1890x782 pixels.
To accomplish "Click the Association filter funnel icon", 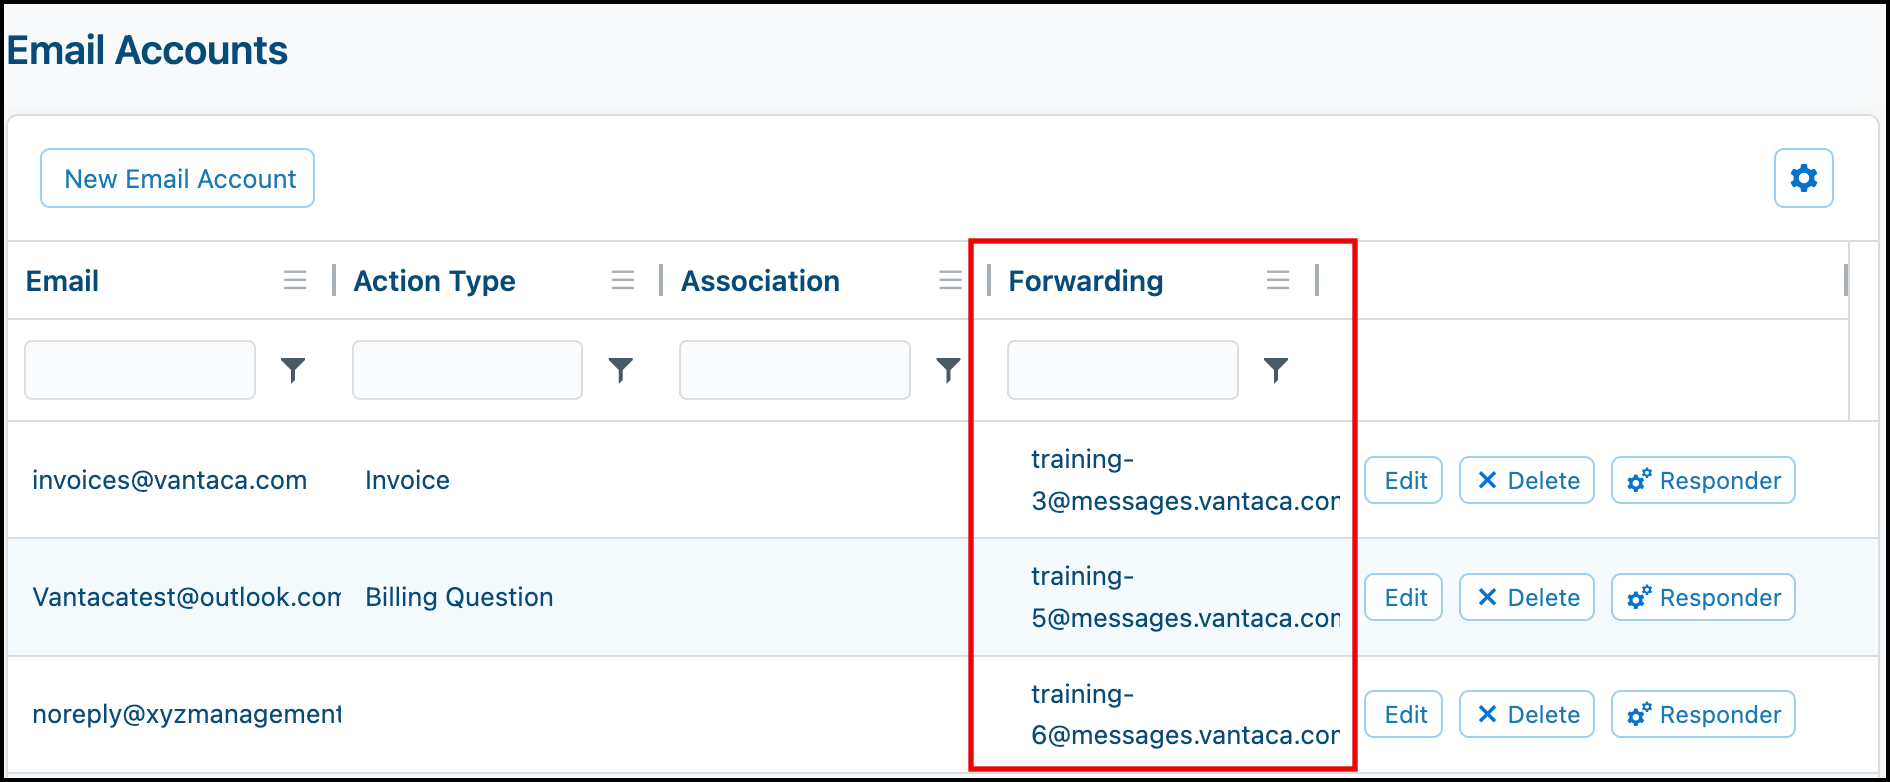I will [948, 370].
